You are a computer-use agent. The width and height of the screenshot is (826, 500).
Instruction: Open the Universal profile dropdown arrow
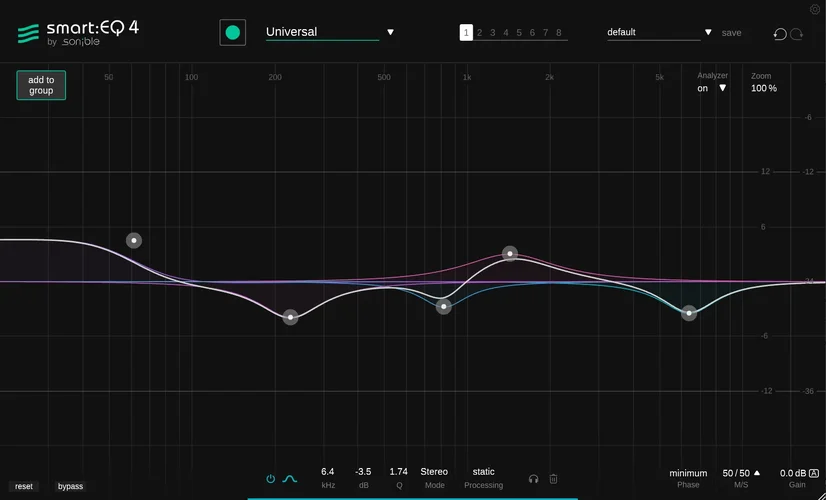click(390, 32)
